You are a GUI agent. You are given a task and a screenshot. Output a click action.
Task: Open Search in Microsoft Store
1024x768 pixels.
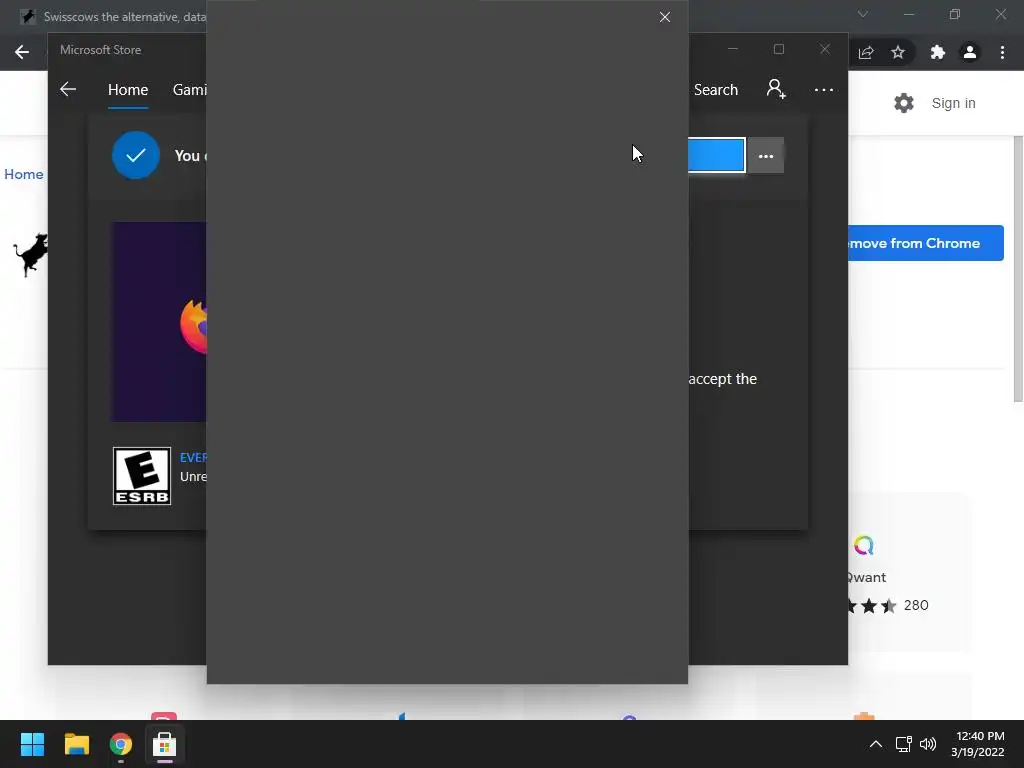(716, 89)
